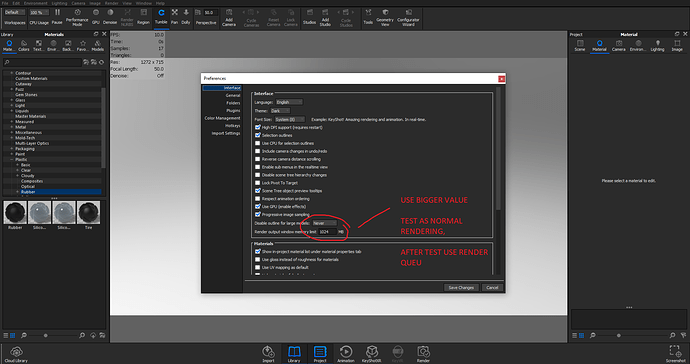
Task: Open the Hotkeys preferences category
Action: (233, 125)
